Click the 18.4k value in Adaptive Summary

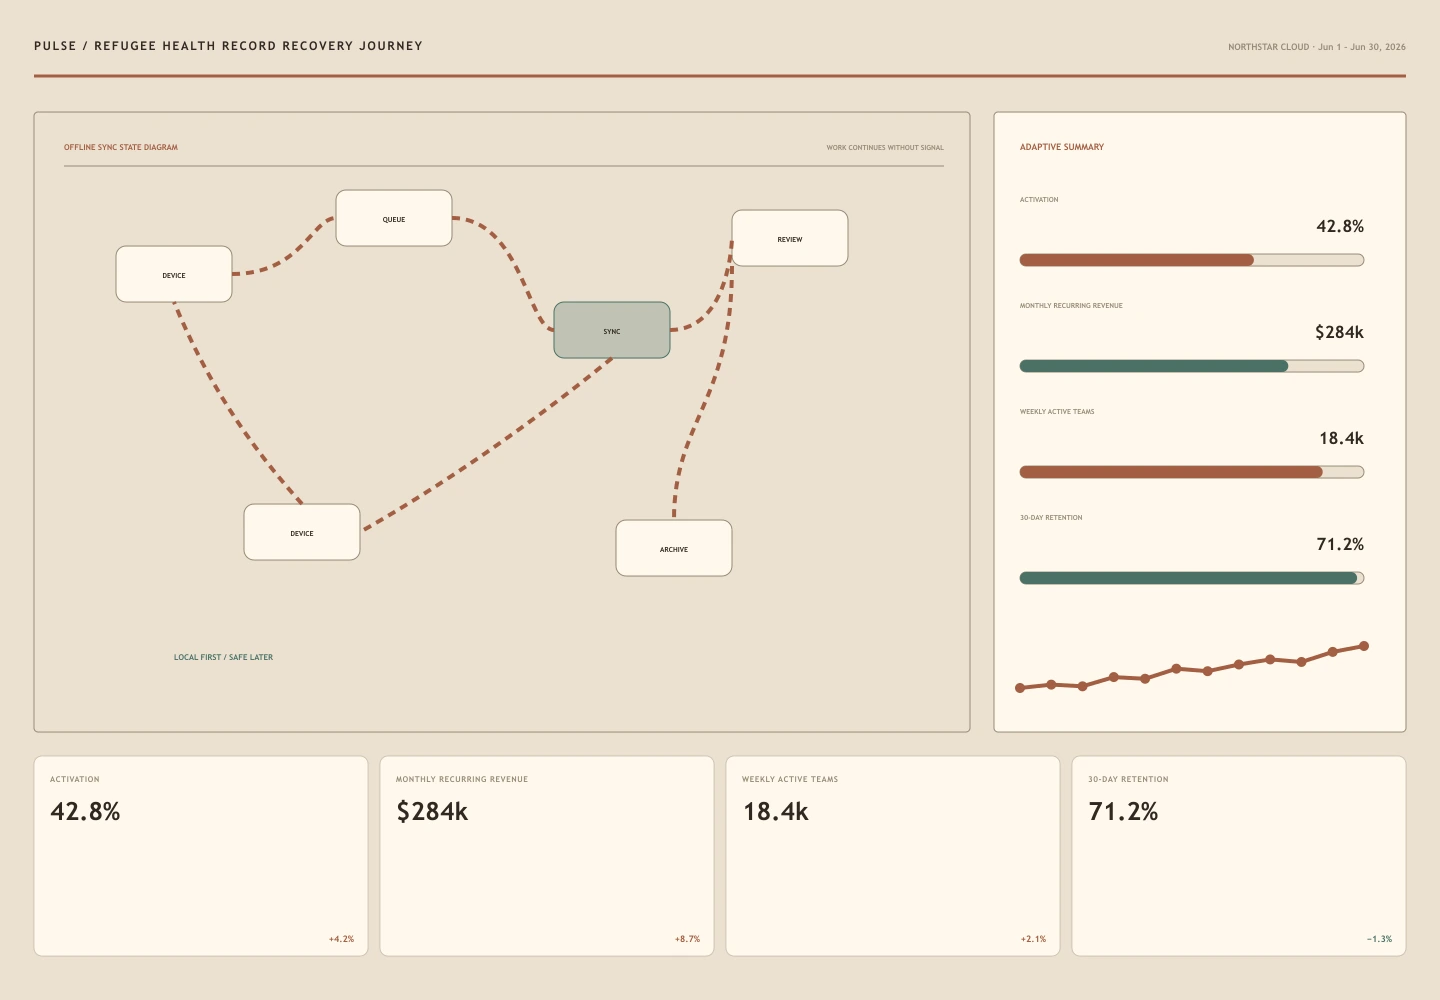[1341, 438]
